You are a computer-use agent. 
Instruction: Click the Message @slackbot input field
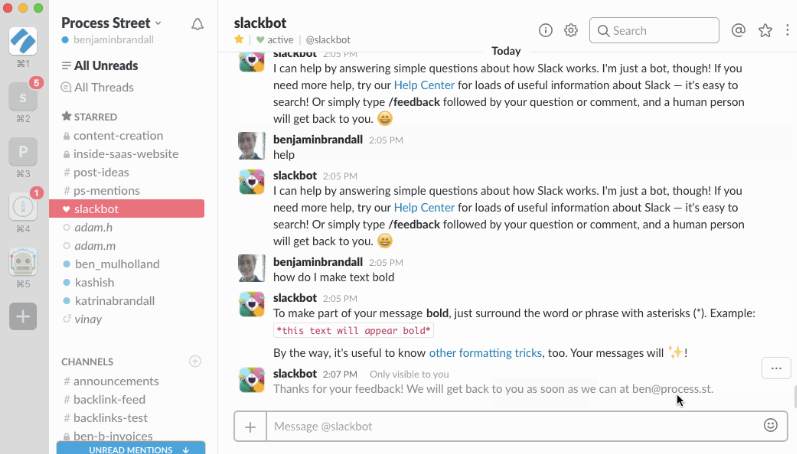[x=512, y=426]
